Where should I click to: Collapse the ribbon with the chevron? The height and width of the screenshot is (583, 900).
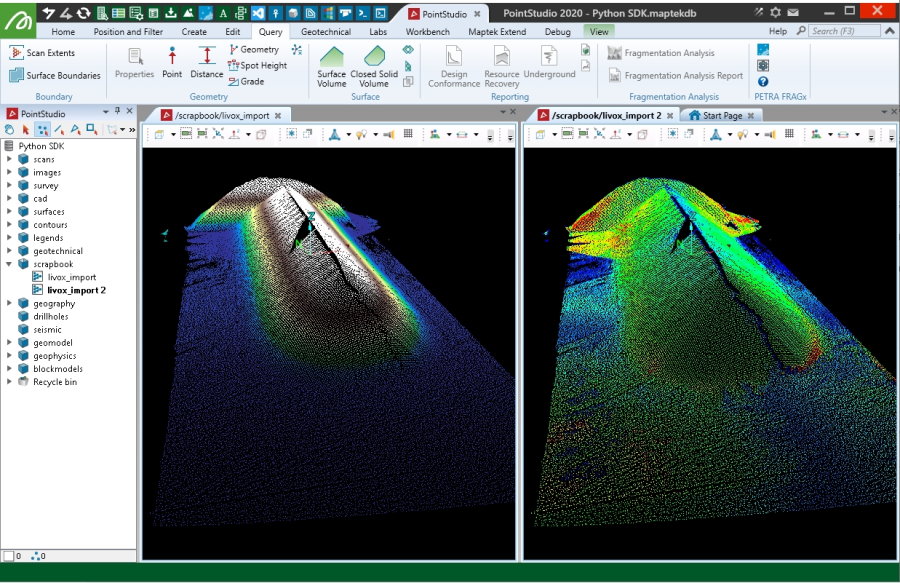coord(891,30)
